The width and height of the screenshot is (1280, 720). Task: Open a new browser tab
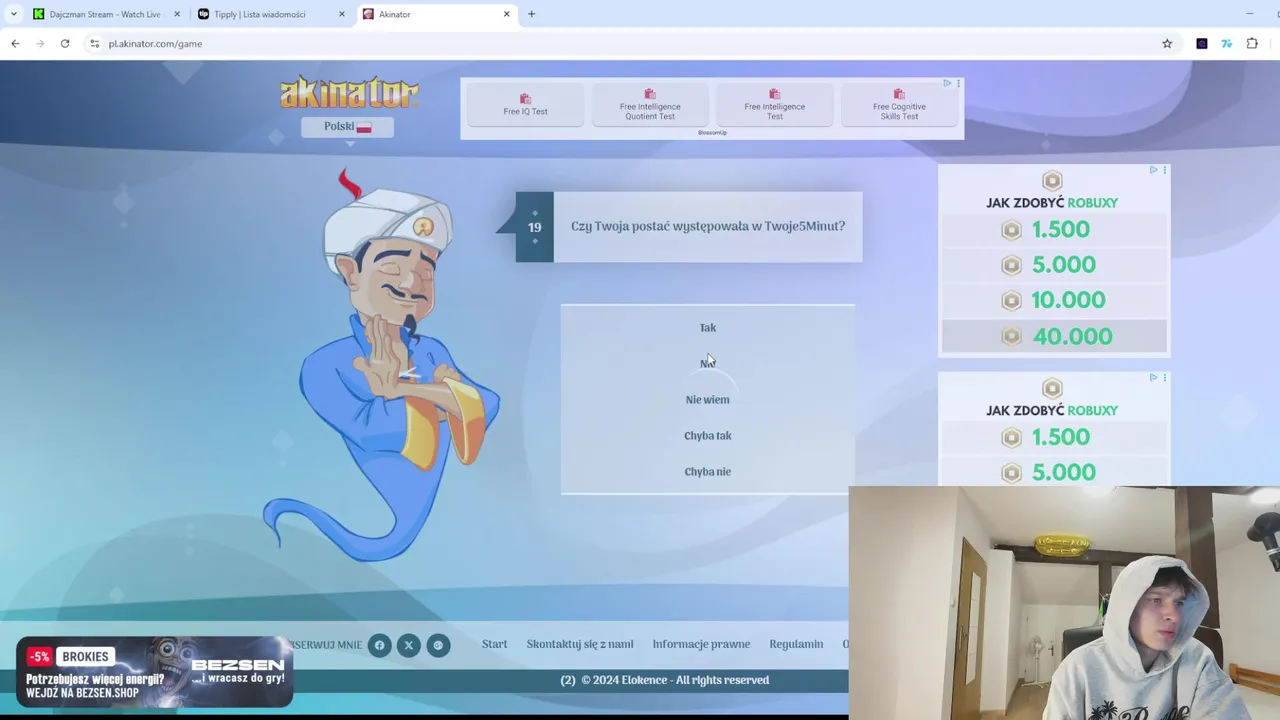[x=531, y=14]
